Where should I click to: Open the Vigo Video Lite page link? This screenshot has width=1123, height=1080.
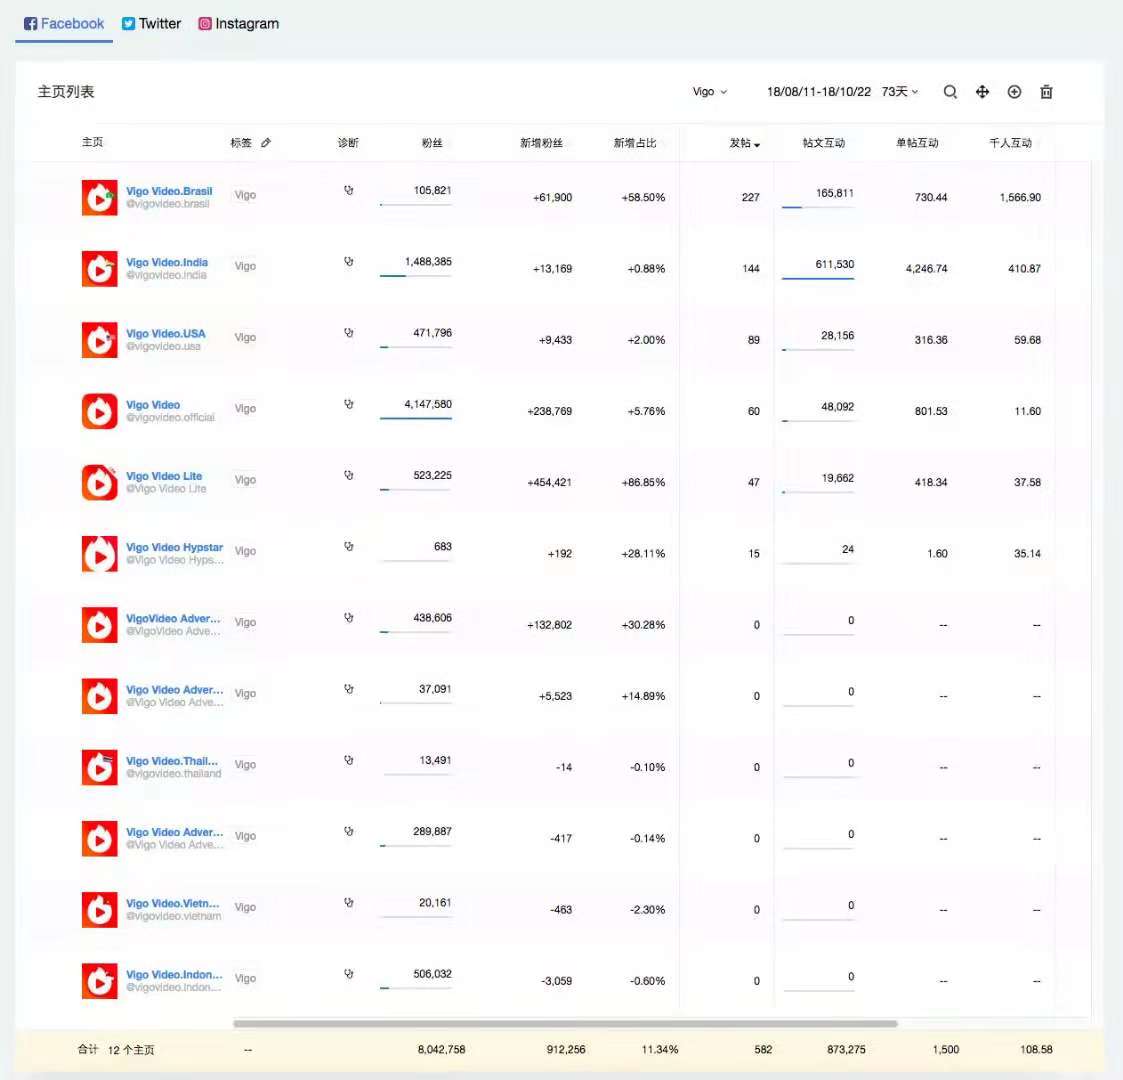click(x=164, y=476)
